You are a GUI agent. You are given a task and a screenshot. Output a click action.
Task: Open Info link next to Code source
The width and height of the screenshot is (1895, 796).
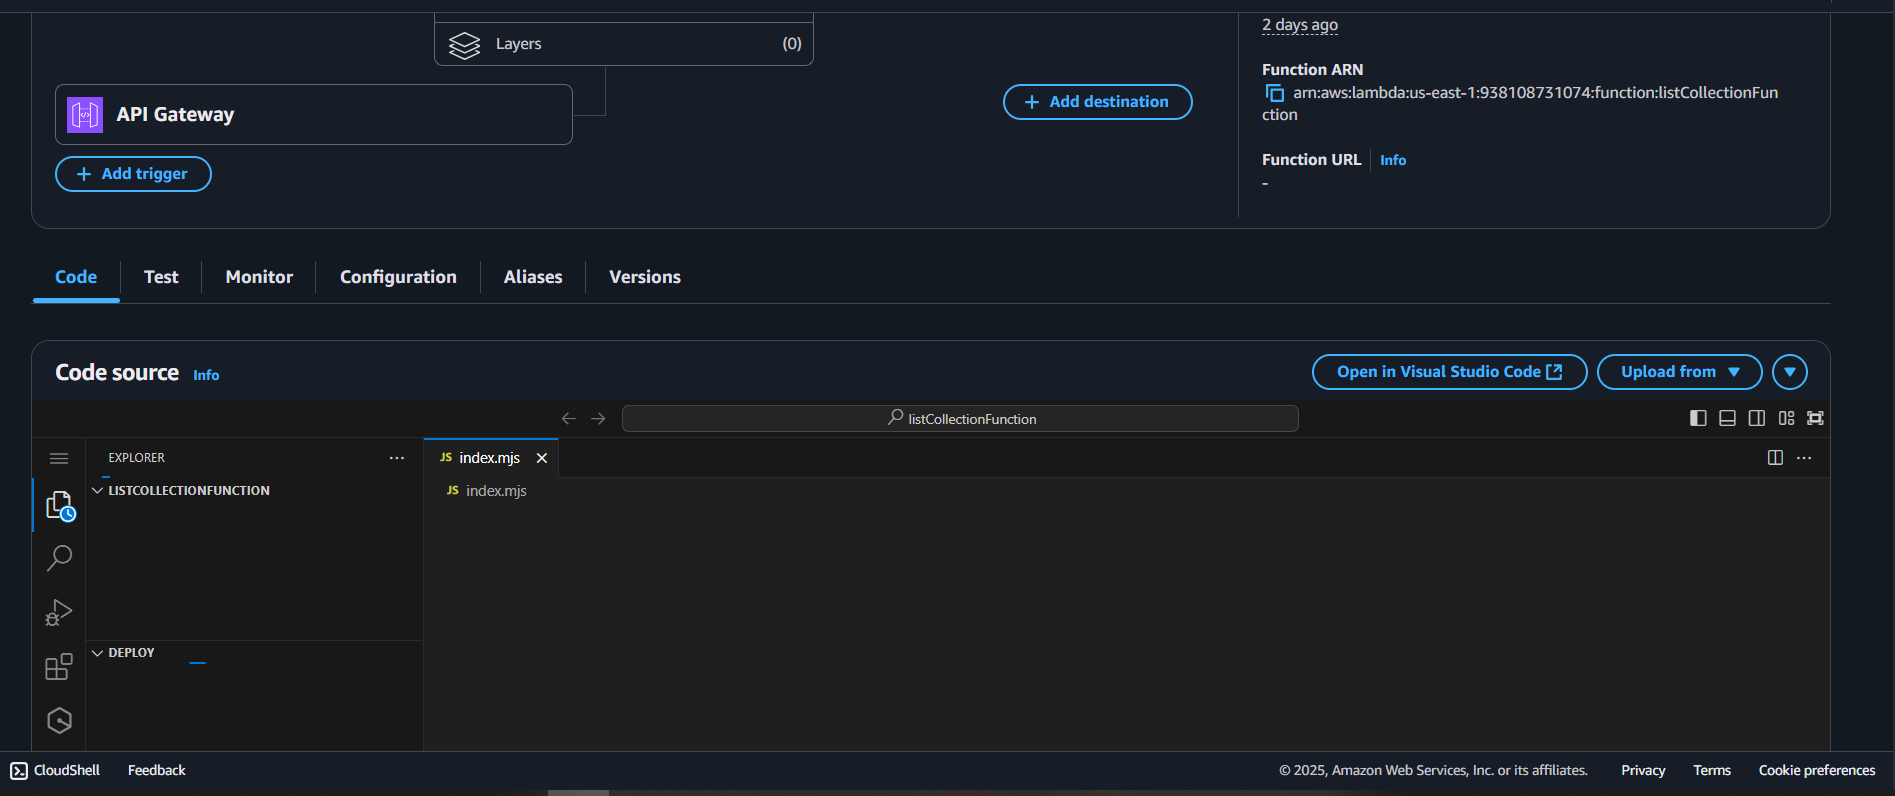206,375
